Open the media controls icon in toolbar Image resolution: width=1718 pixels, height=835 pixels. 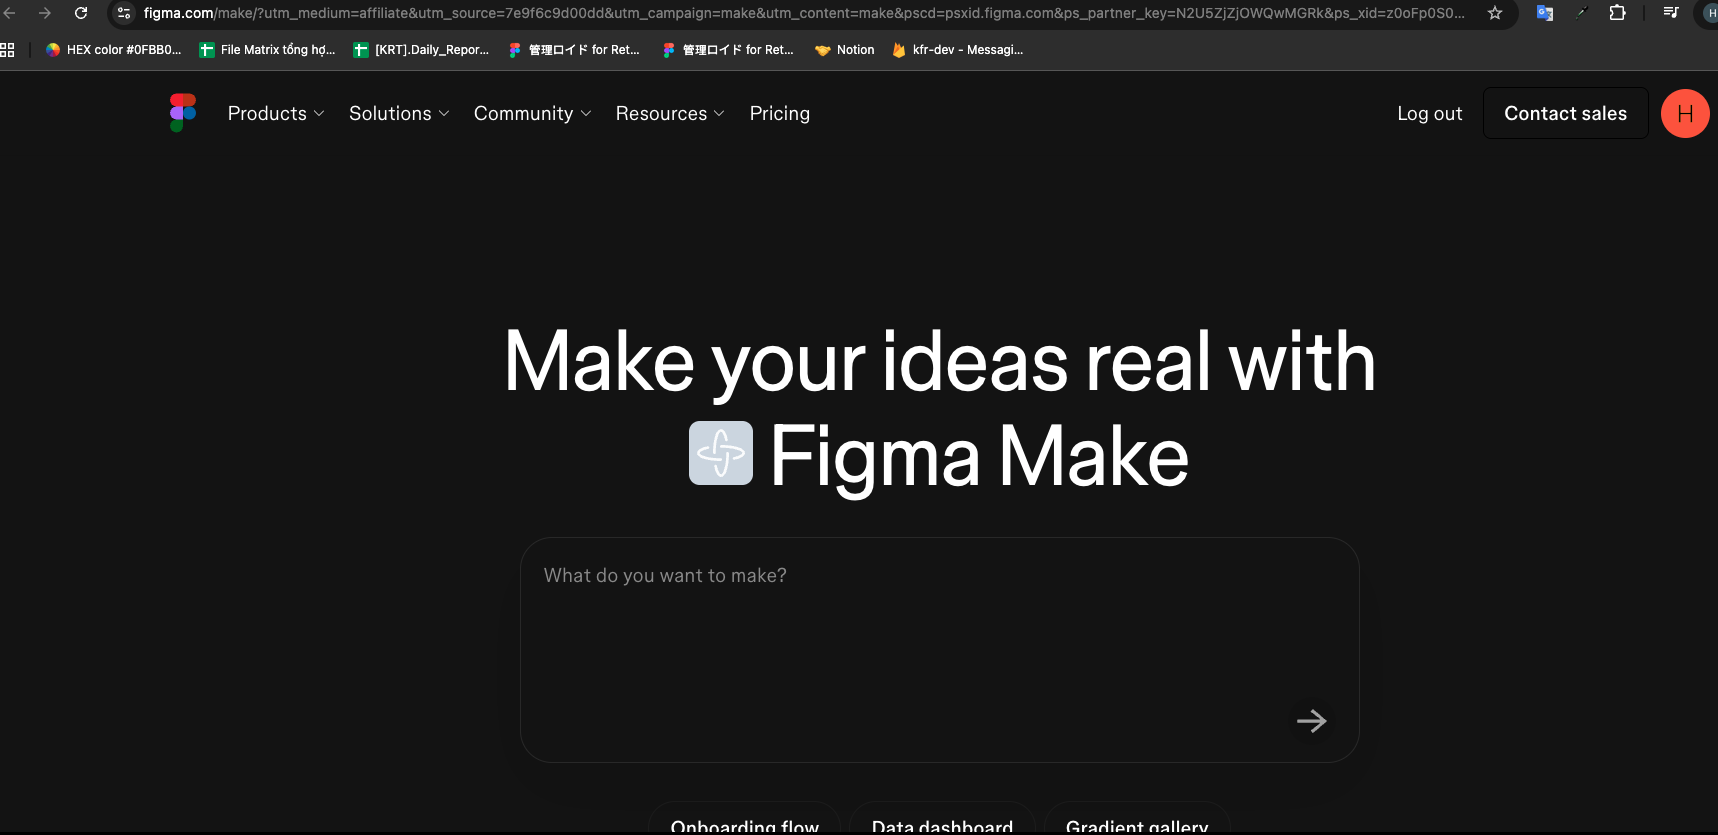click(x=1670, y=13)
